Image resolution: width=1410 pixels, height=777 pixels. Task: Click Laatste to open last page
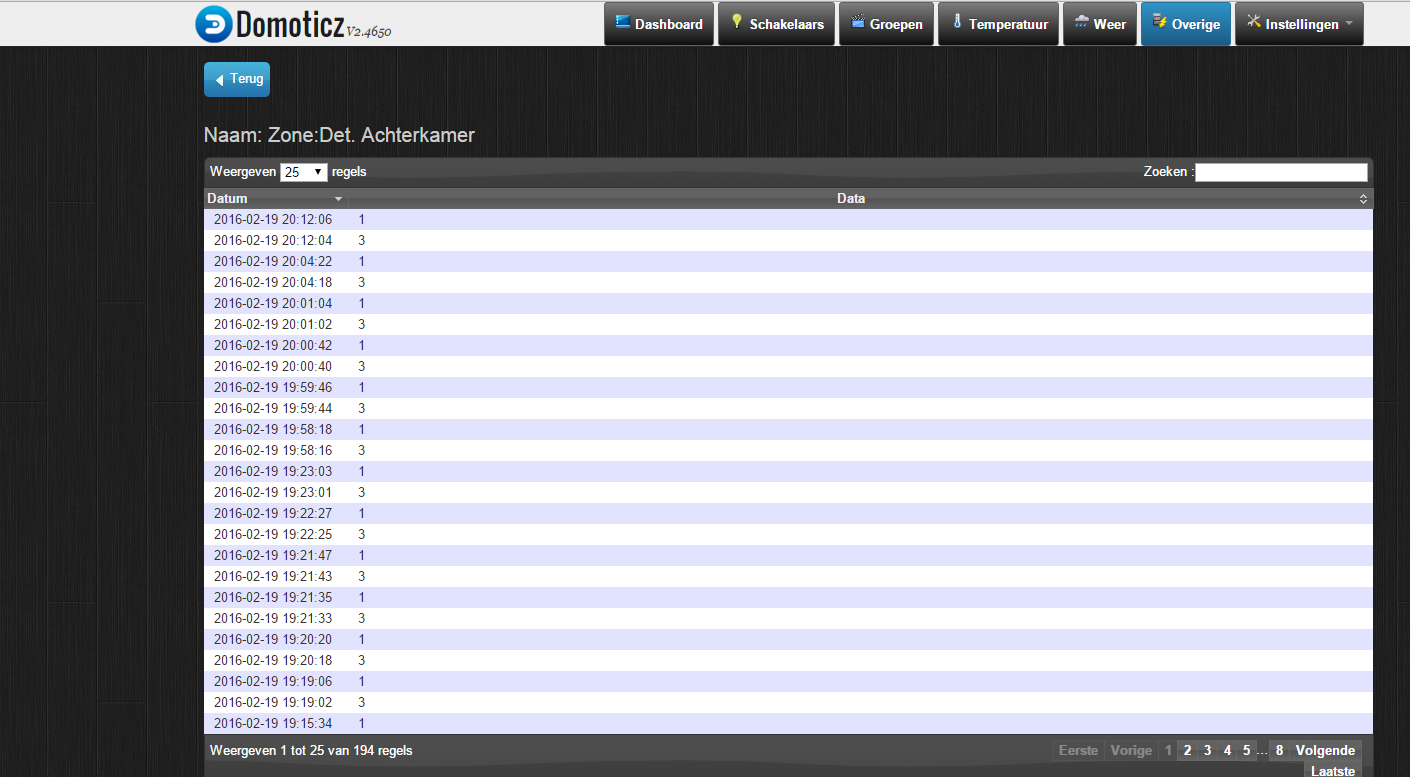tap(1333, 770)
